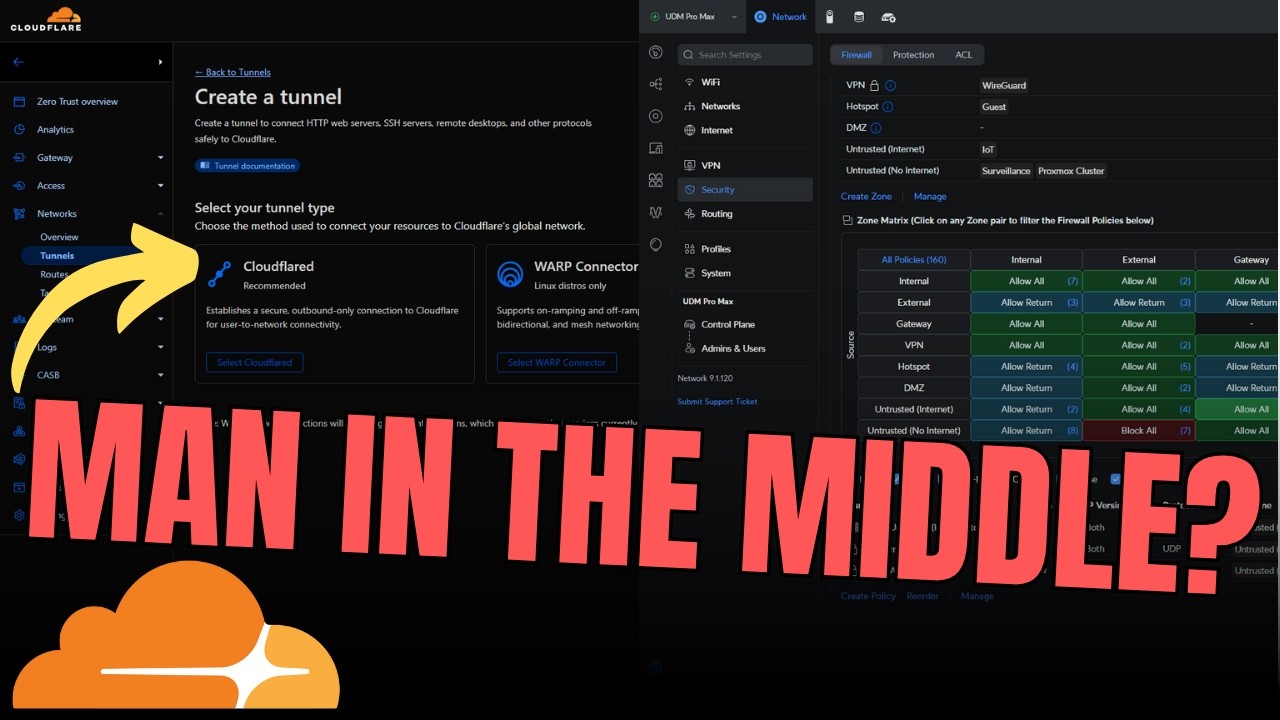Click the Select Cloudflared button
This screenshot has width=1280, height=720.
[255, 363]
